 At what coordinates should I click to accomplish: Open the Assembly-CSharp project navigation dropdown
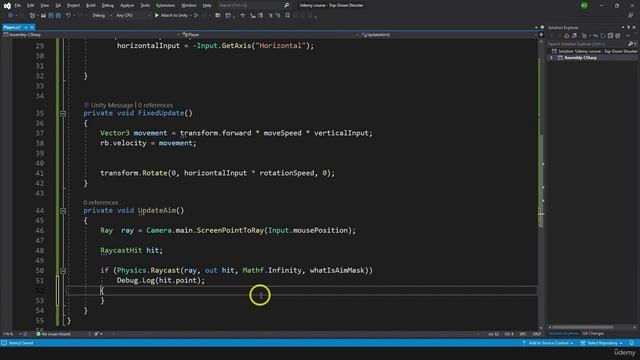click(x=91, y=35)
